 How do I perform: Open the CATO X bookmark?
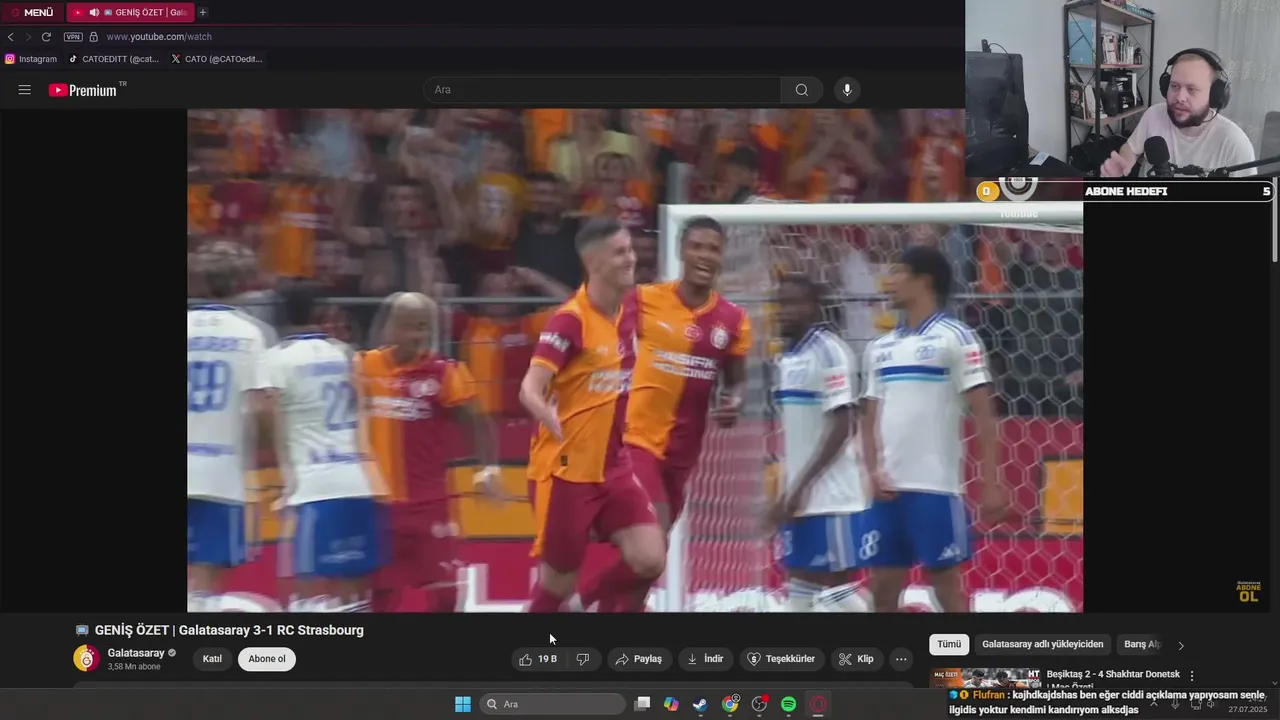coord(217,59)
